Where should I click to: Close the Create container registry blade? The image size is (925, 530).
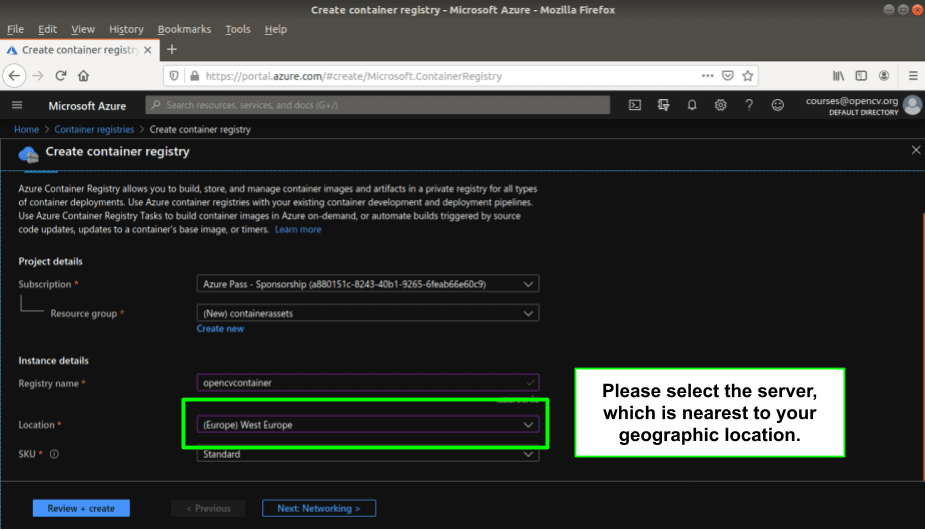point(916,150)
